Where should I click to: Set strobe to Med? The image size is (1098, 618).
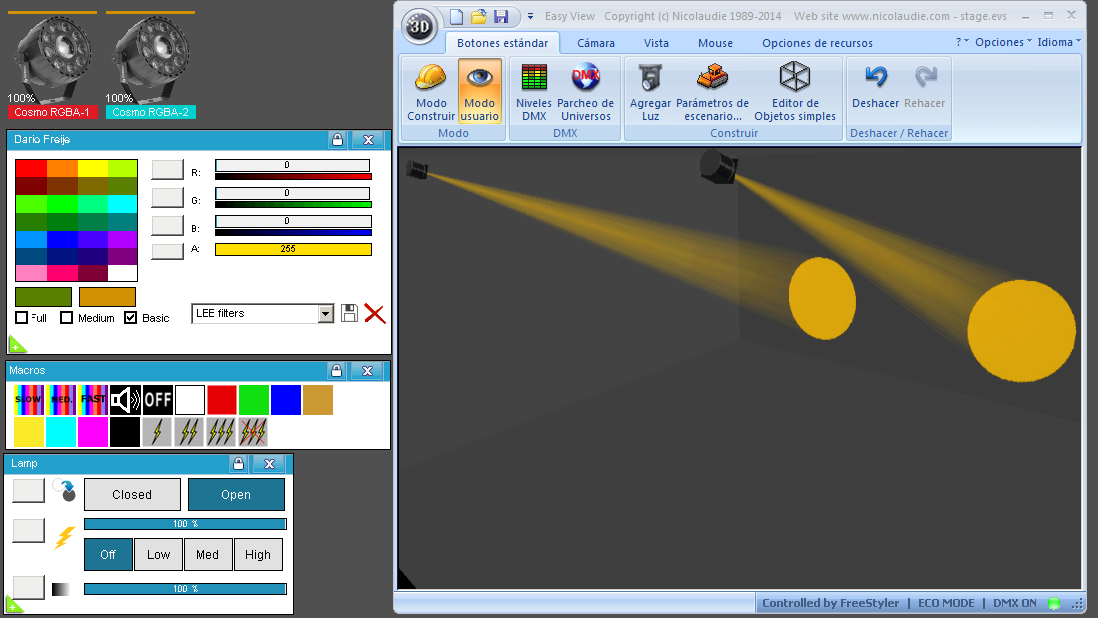pos(207,554)
